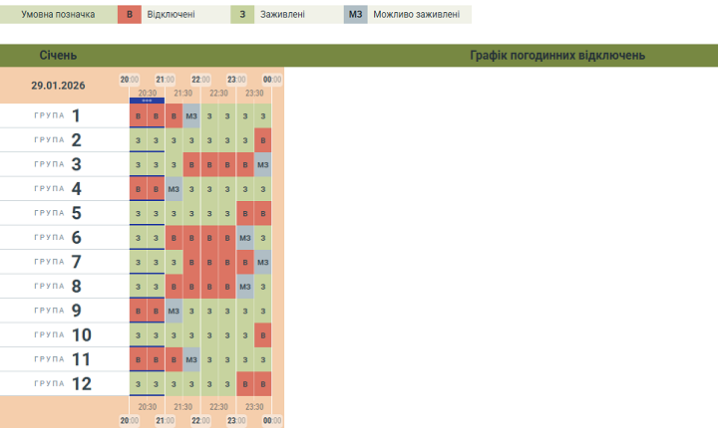Click the Відключені legend label

pos(174,15)
